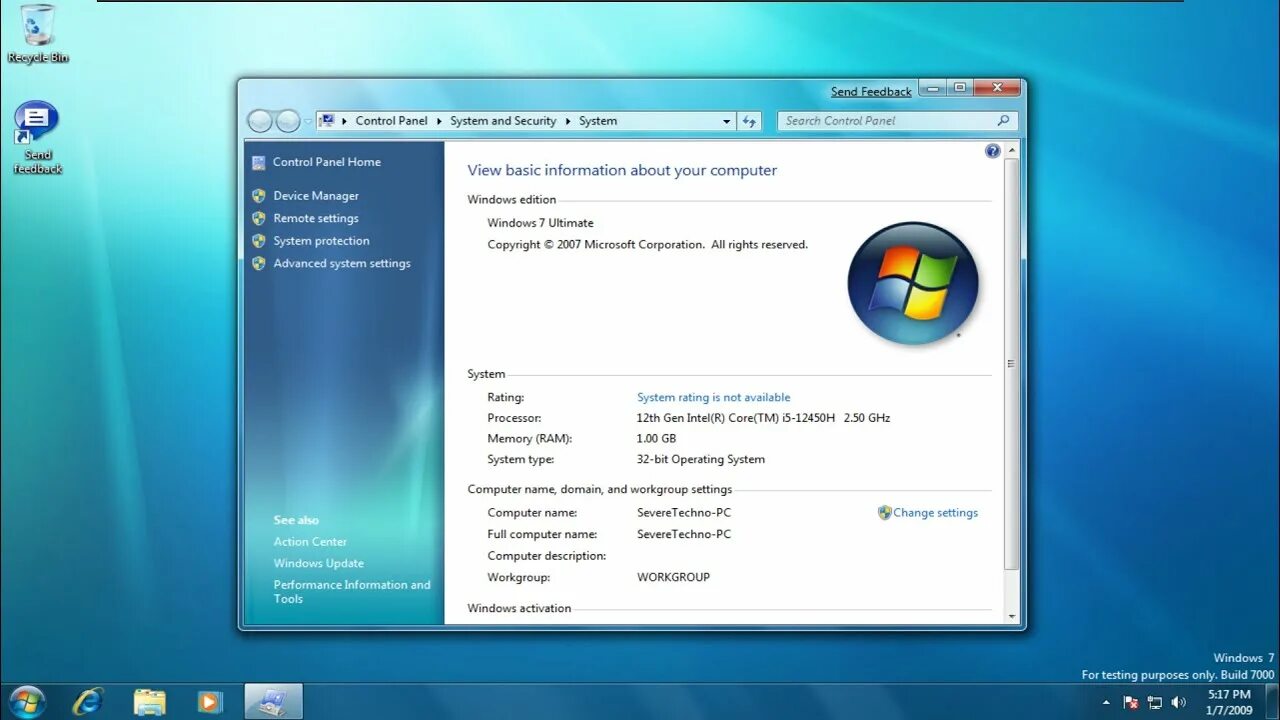
Task: Open Performance Information and Tools link
Action: point(352,592)
